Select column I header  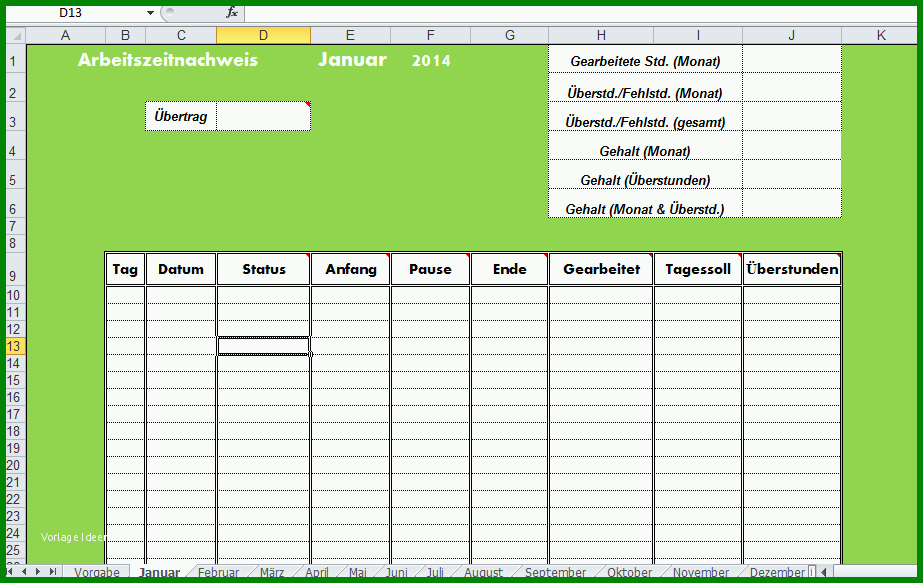698,35
